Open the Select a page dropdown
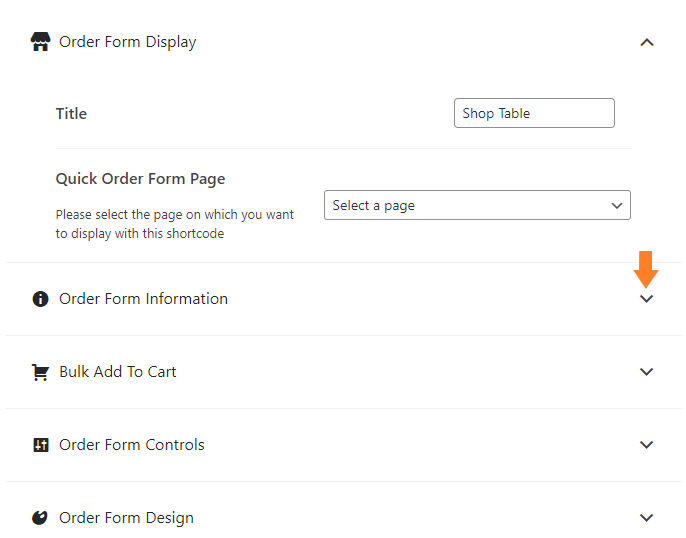Screen dimensions: 686x538 click(x=477, y=205)
